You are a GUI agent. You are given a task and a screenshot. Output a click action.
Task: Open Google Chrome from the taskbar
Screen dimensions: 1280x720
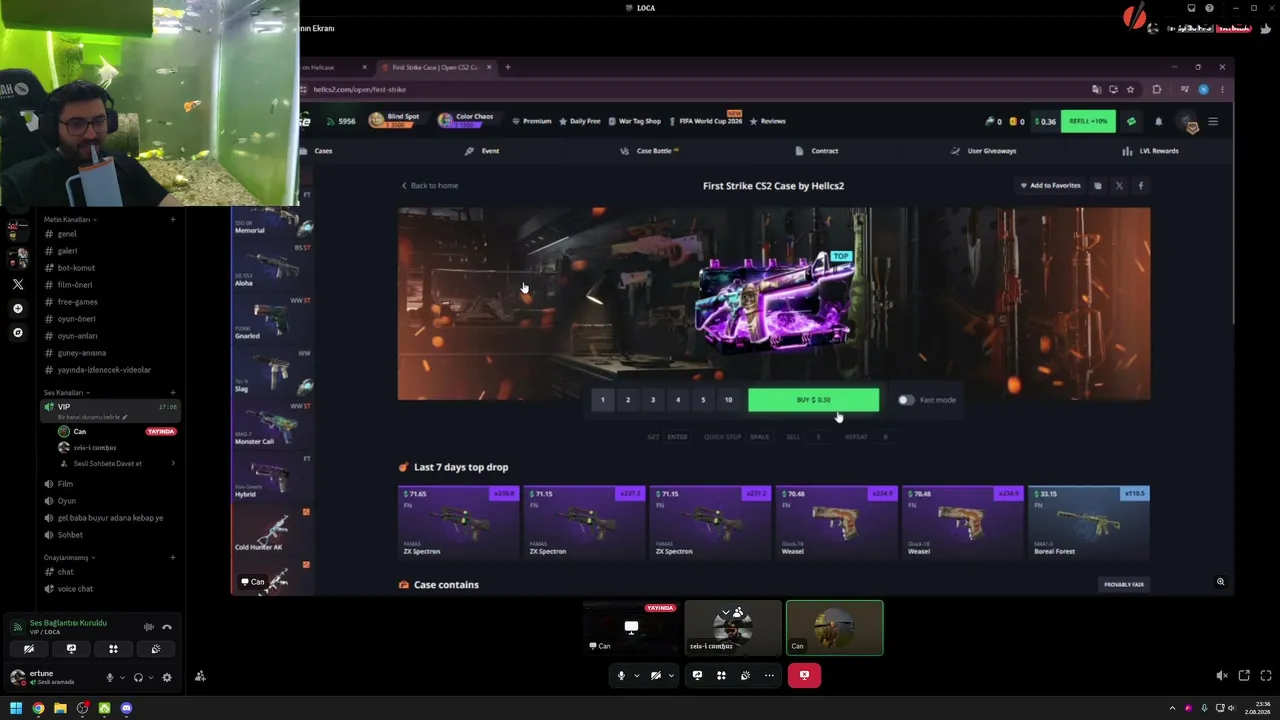tap(38, 708)
